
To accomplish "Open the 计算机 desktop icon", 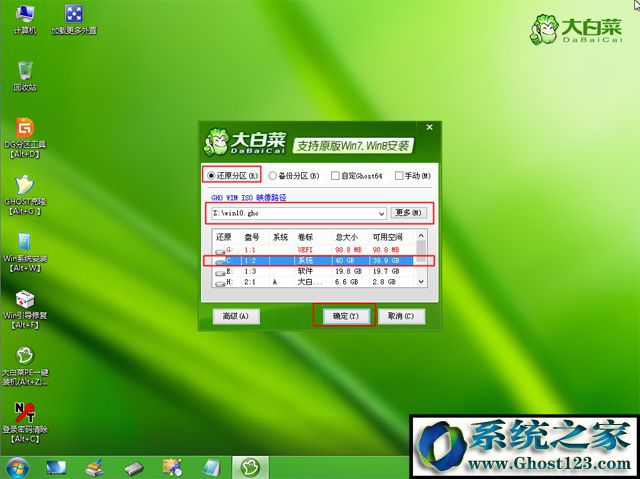I will tap(25, 20).
